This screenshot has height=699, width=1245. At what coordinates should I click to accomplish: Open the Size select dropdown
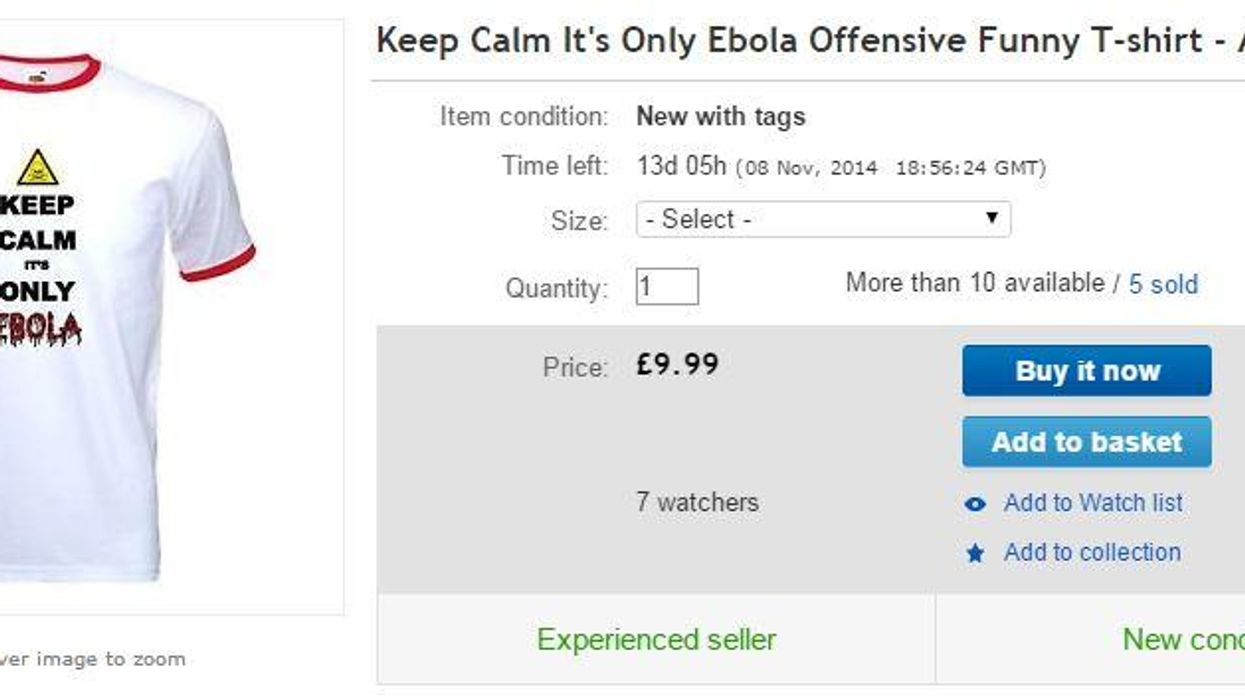tap(822, 220)
